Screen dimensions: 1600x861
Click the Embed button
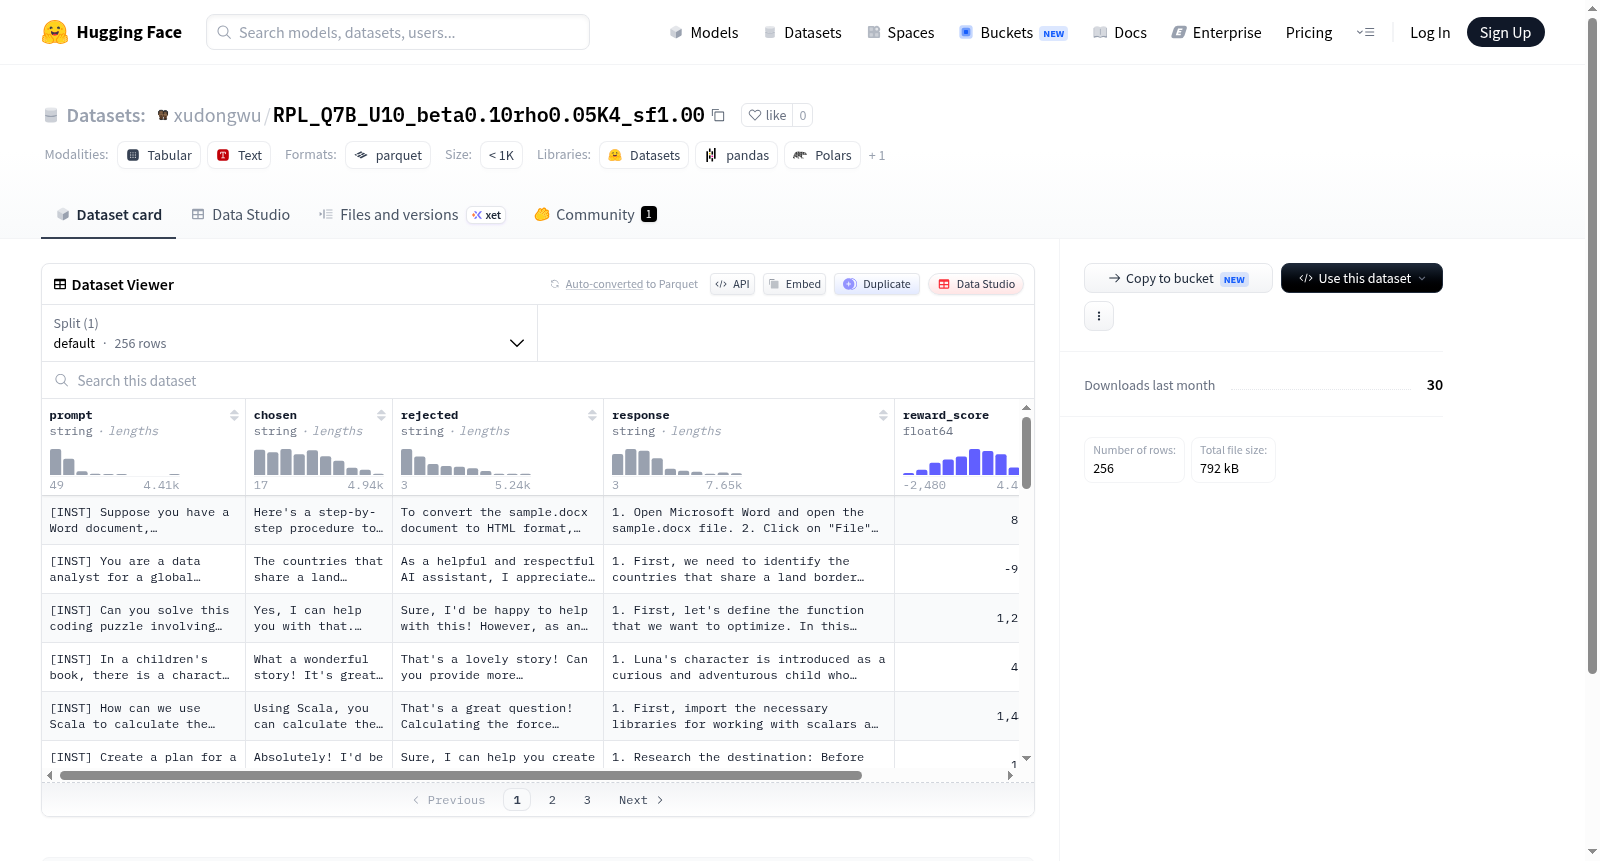tap(794, 284)
